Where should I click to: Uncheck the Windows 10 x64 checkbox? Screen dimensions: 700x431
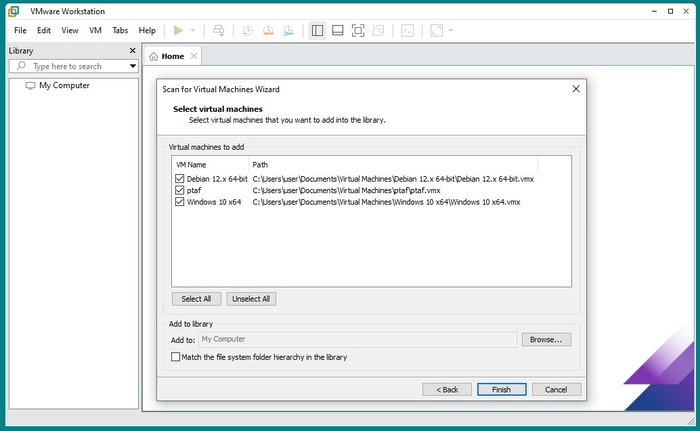[179, 202]
